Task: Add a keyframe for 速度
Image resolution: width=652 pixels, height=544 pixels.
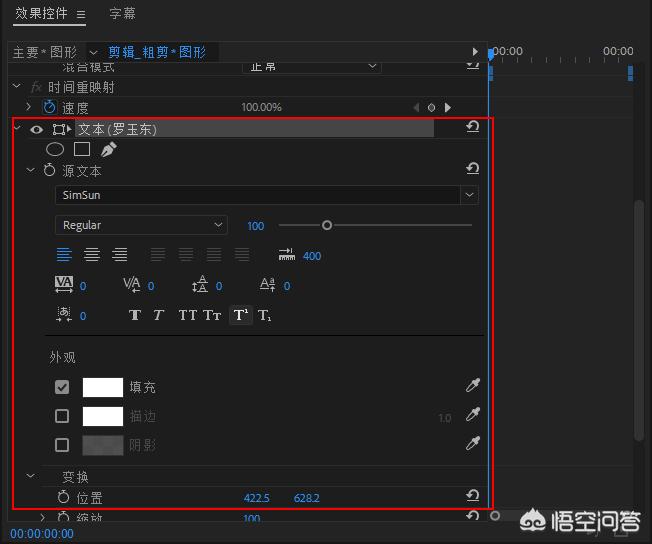Action: 432,108
